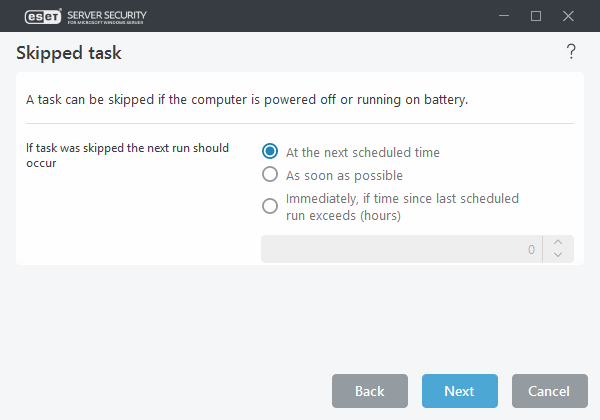Decrease hours with the down arrow

[558, 255]
